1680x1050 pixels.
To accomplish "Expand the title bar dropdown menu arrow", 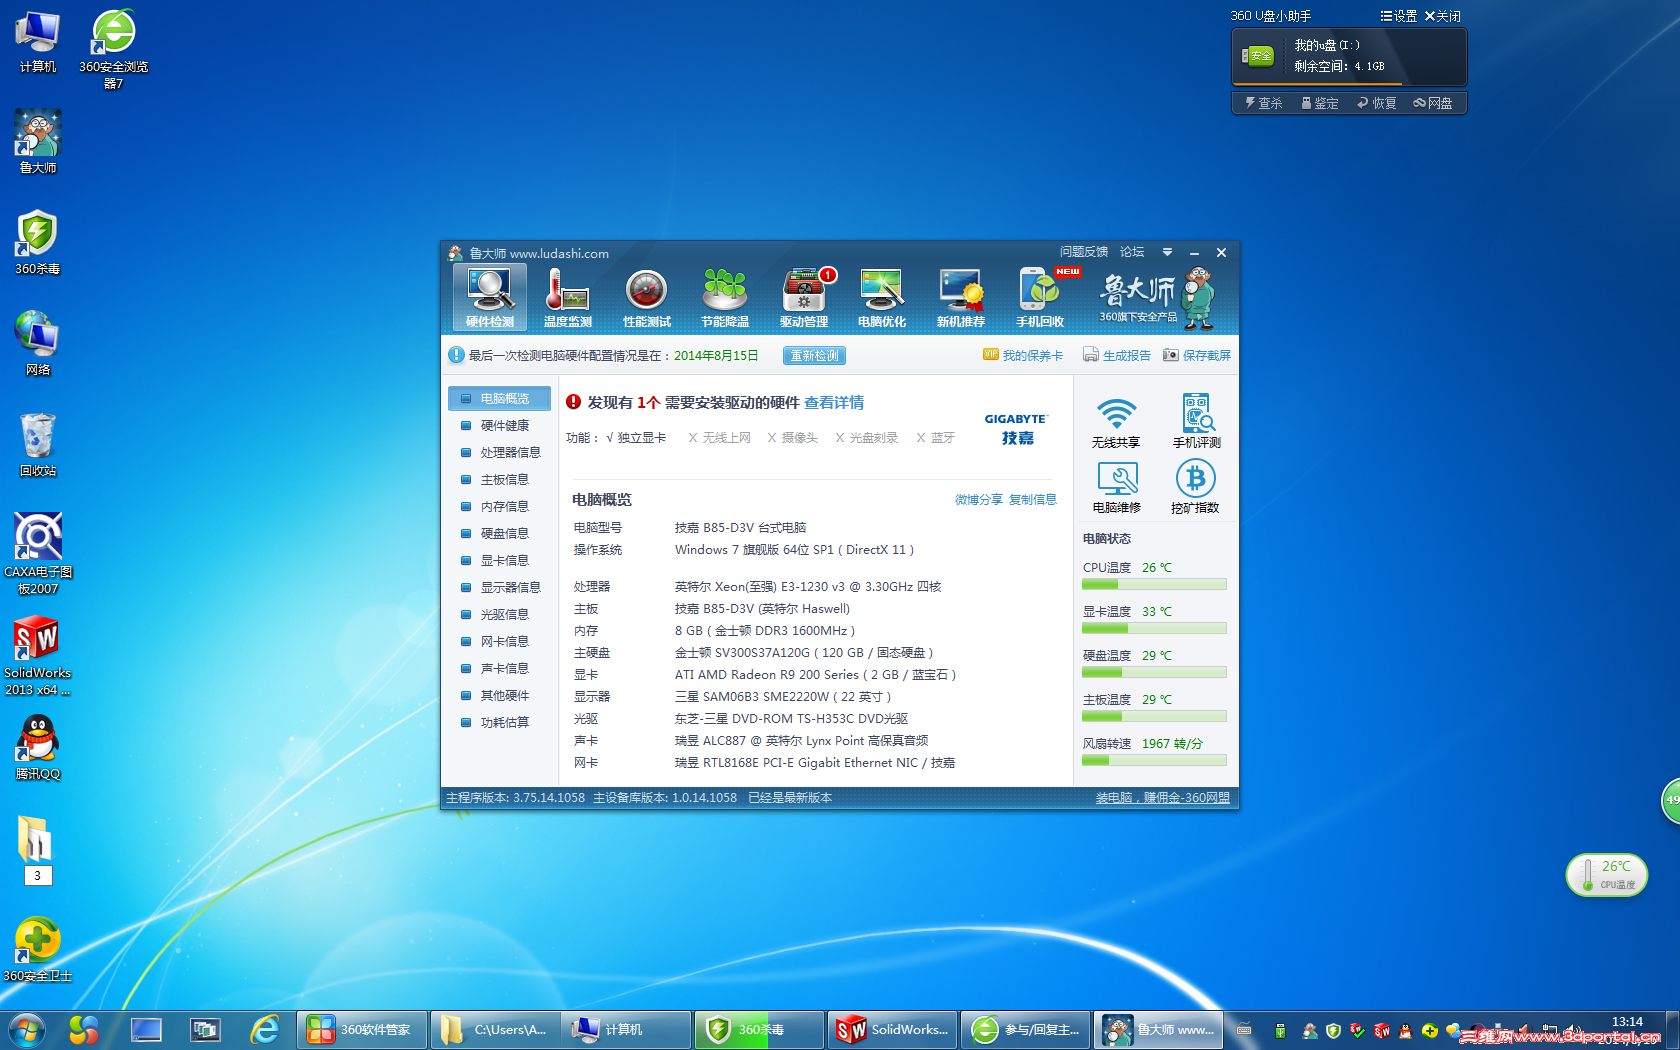I will click(1167, 252).
